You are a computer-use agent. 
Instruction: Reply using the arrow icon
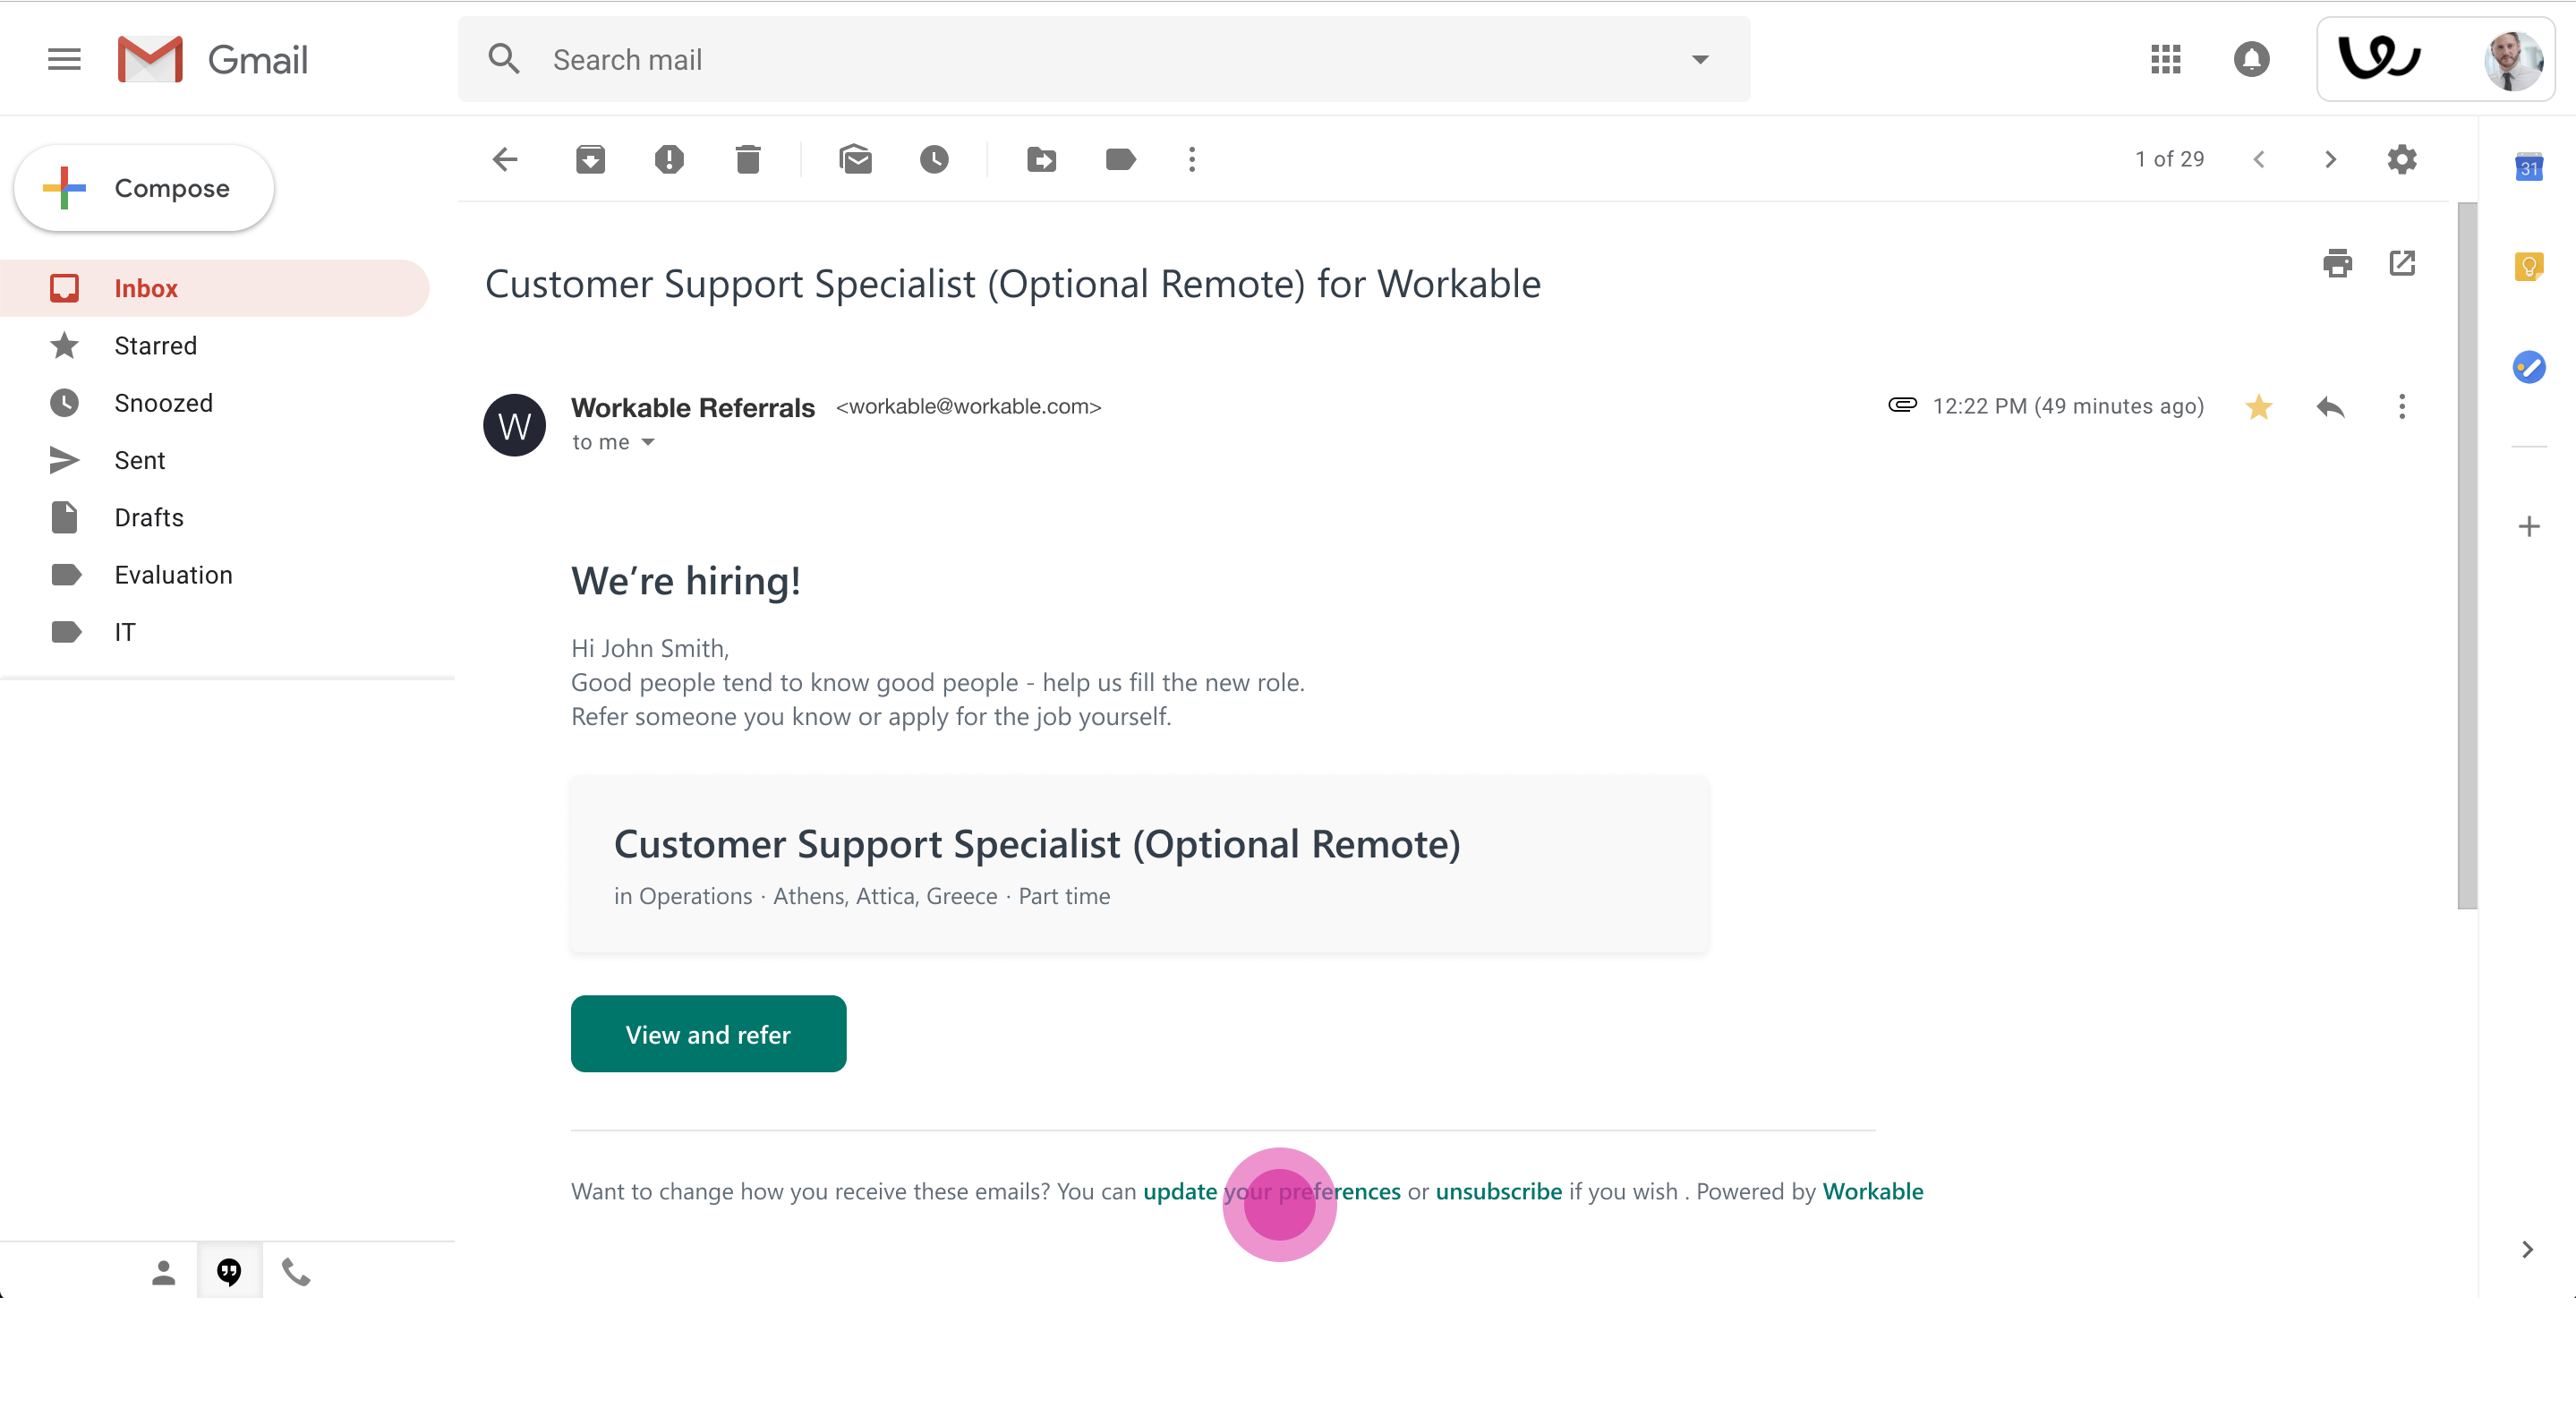pyautogui.click(x=2330, y=407)
